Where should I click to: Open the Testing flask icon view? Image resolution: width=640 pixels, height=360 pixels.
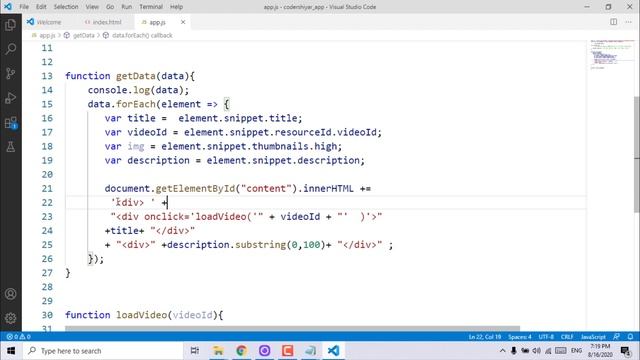coord(11,147)
